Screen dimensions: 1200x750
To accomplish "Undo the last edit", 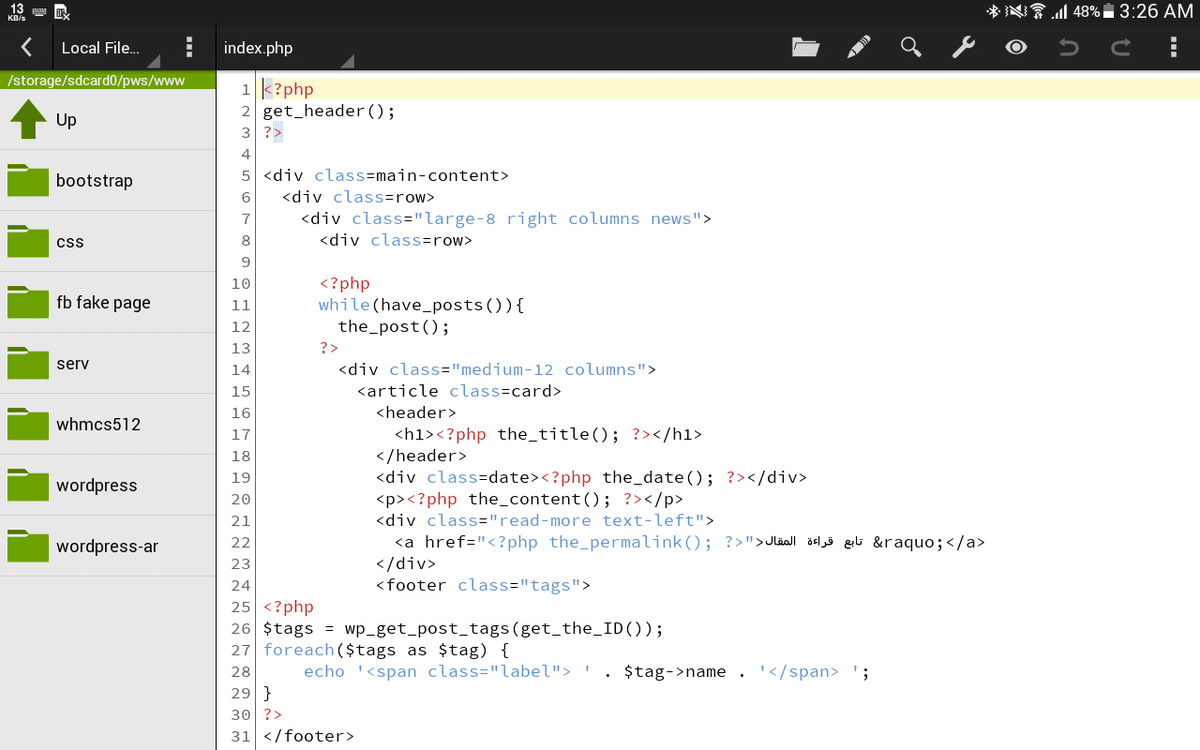I will (x=1069, y=47).
